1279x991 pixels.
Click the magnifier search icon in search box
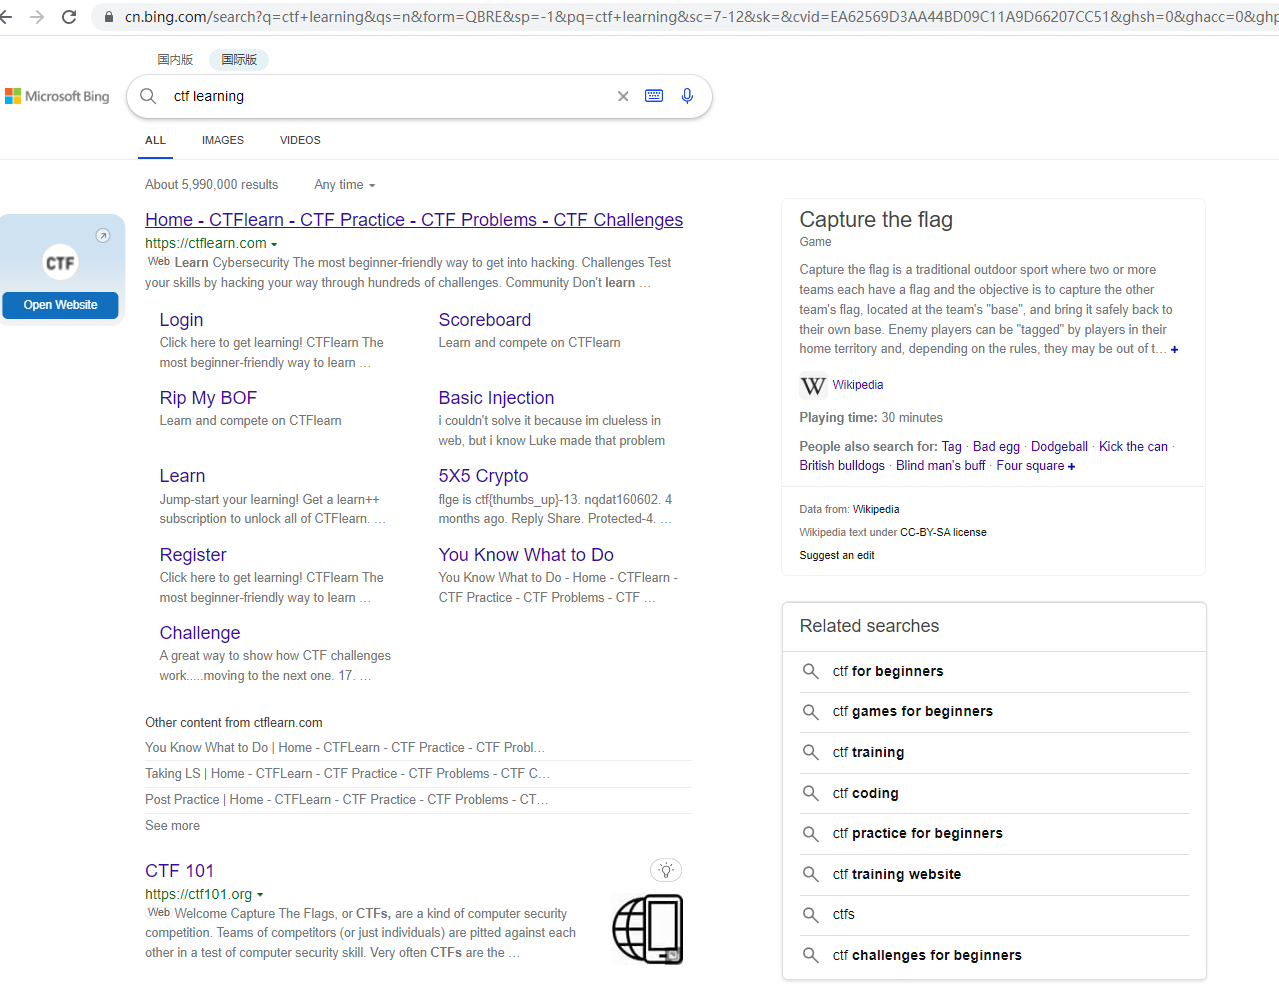pyautogui.click(x=148, y=96)
